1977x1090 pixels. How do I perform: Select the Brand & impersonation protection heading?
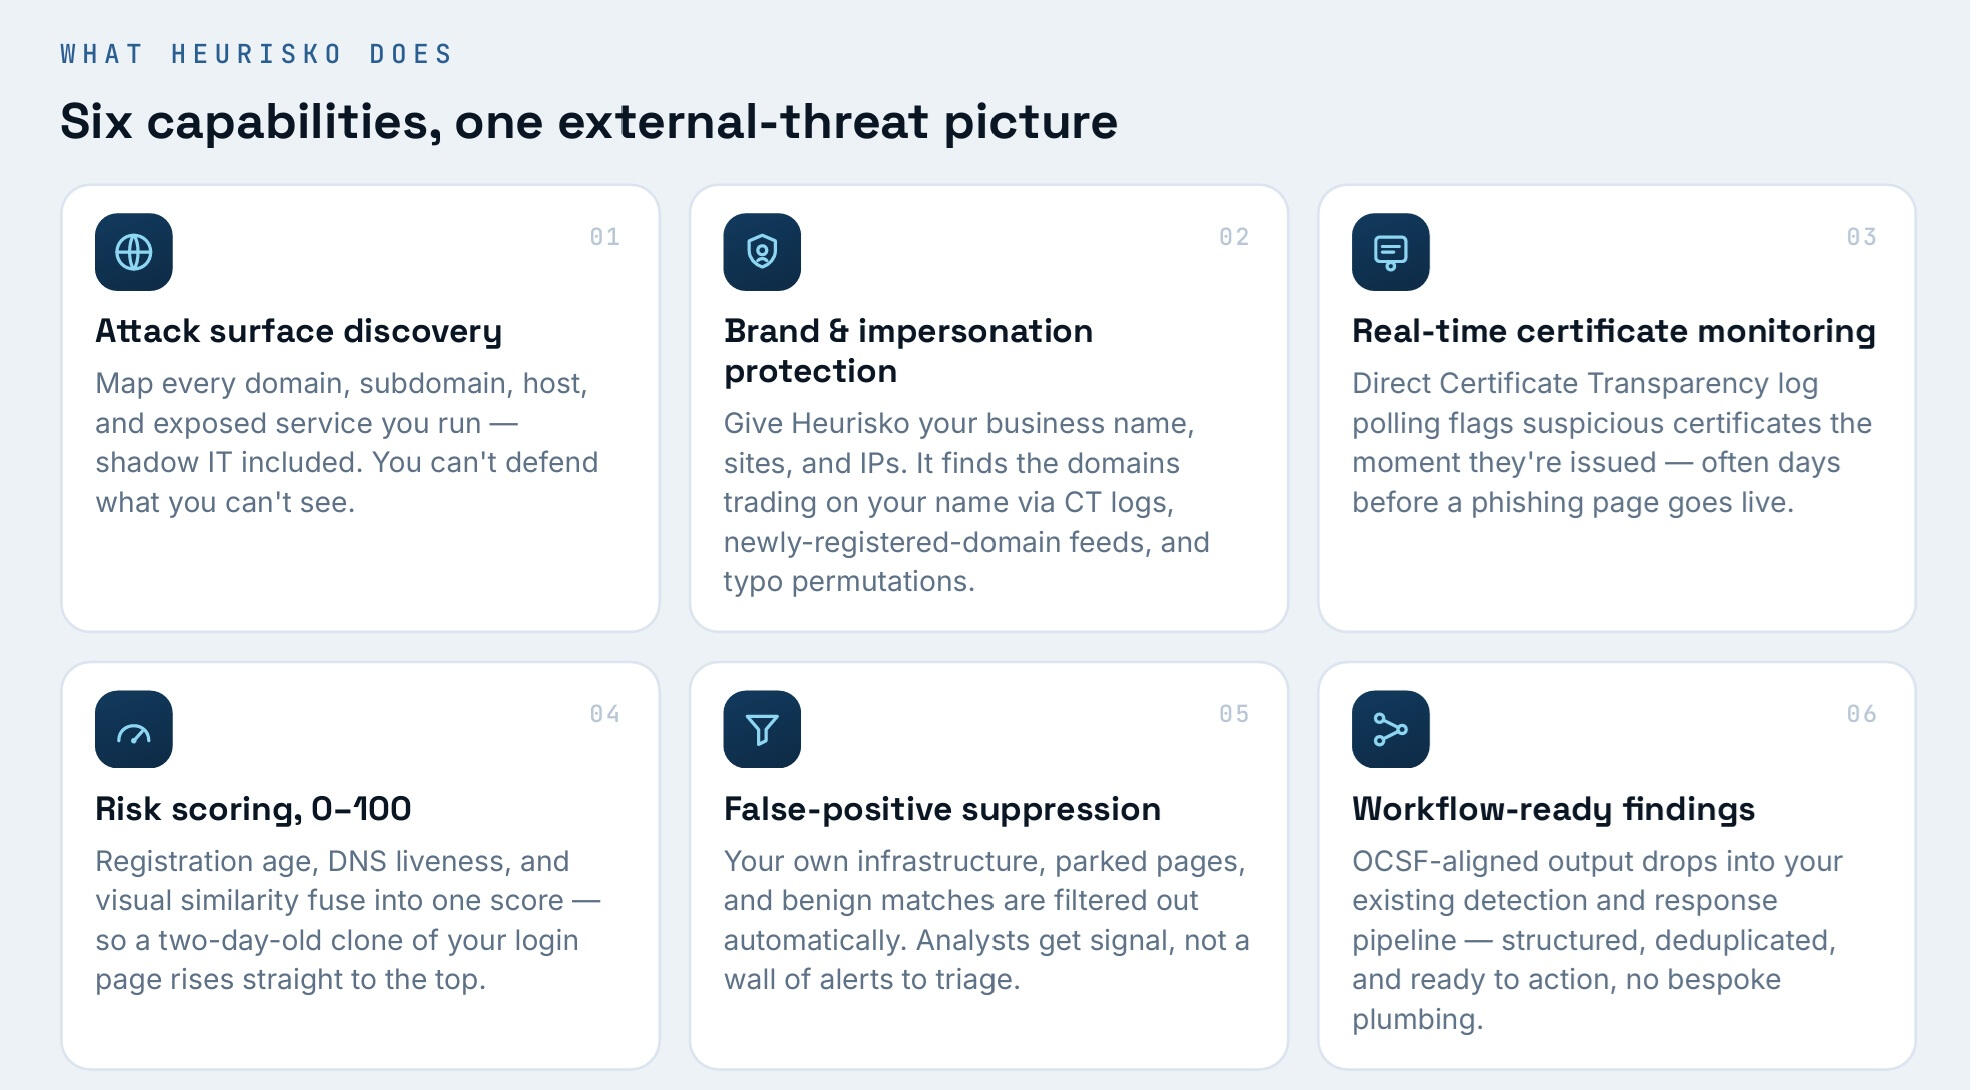point(908,351)
